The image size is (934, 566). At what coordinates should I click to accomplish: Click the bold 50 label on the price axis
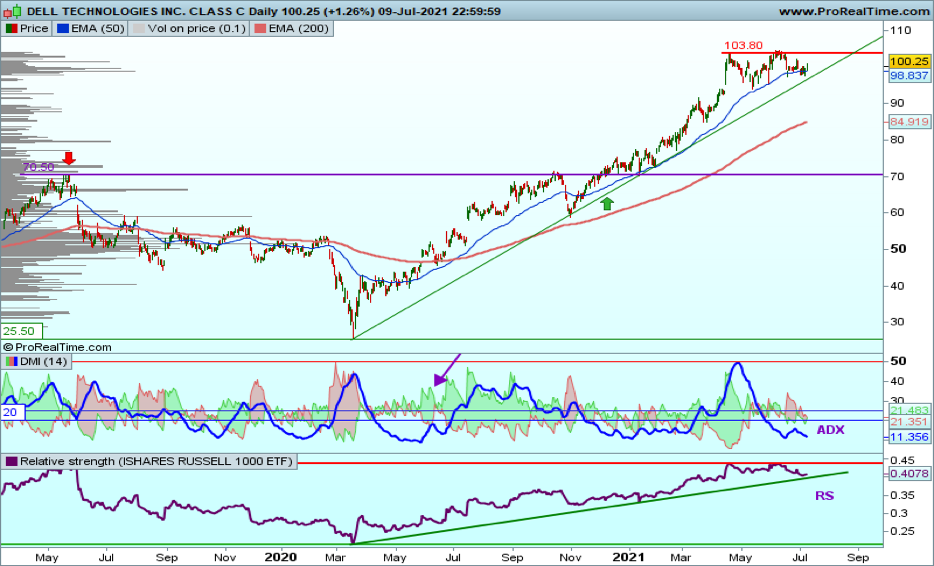coord(898,249)
